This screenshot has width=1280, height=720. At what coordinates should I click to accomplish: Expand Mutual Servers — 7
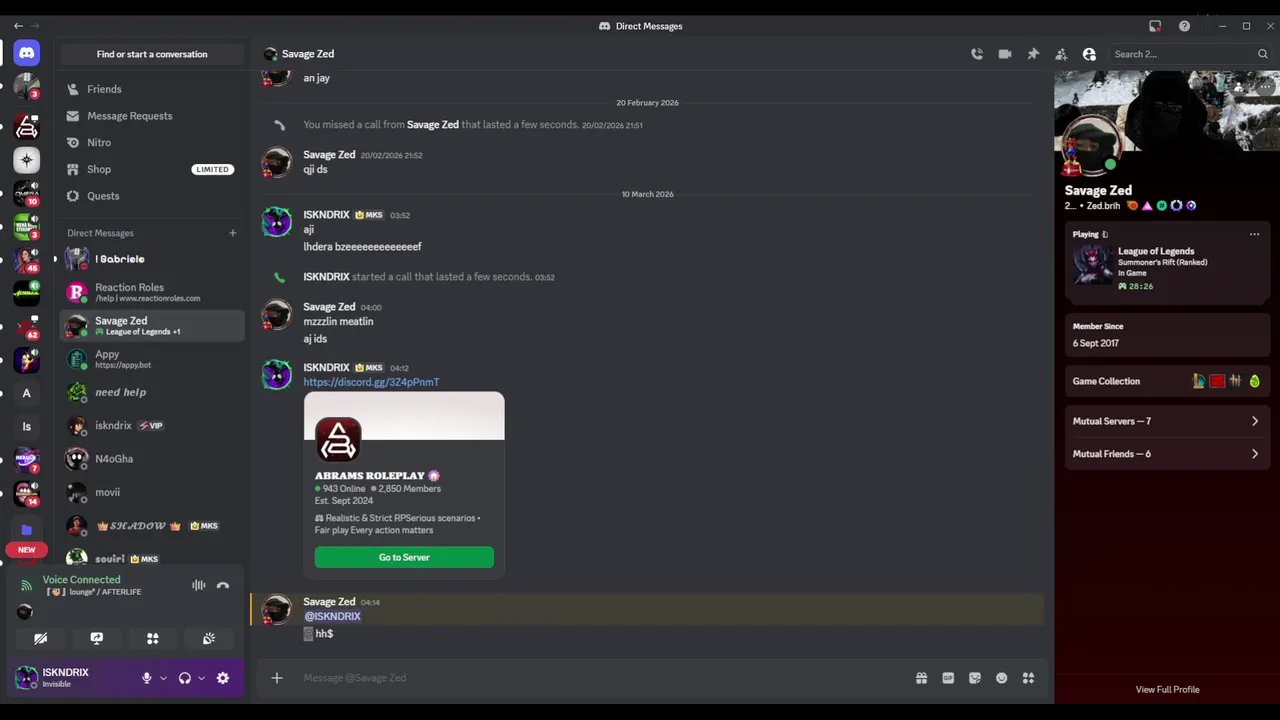1166,421
